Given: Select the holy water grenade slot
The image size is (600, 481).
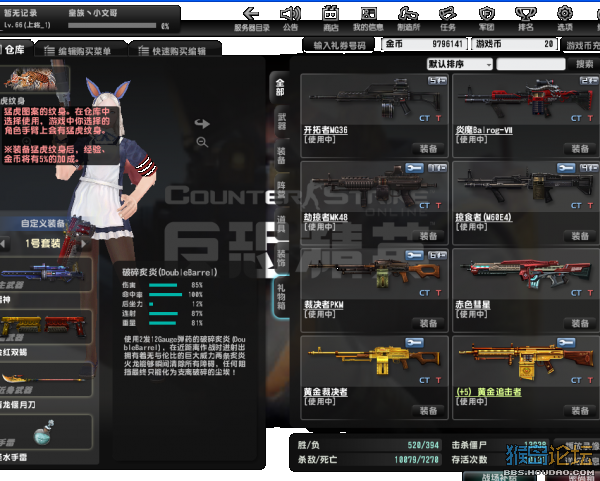Looking at the screenshot, I should 45,432.
